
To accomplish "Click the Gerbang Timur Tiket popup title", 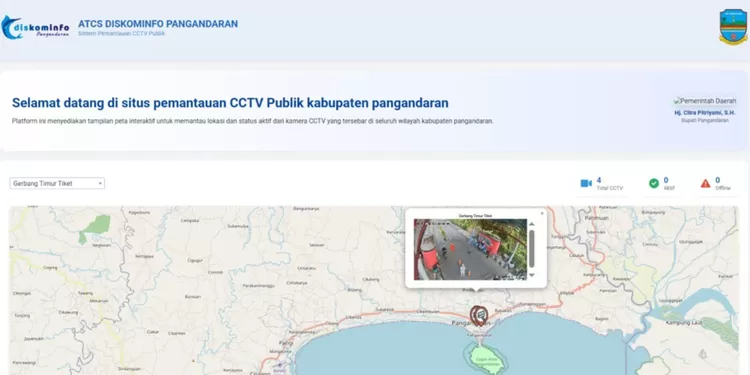I will 475,216.
